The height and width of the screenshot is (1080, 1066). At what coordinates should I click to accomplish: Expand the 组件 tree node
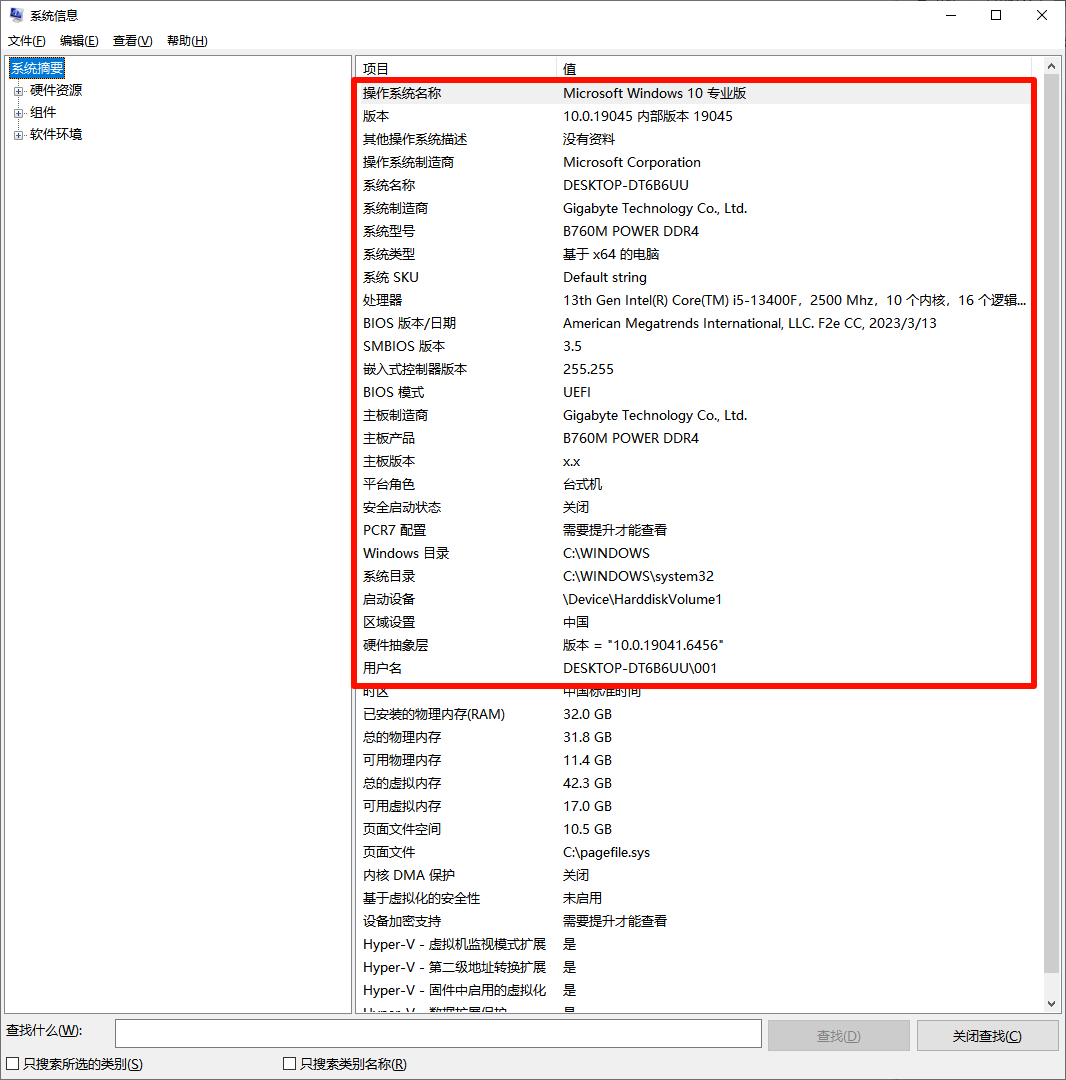(x=18, y=113)
